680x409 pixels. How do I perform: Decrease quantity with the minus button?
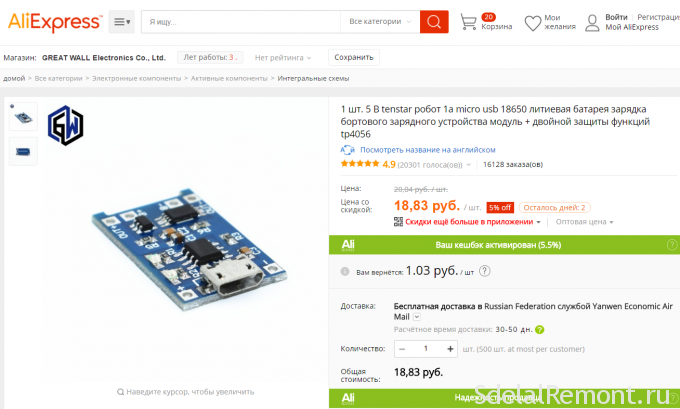pos(402,349)
